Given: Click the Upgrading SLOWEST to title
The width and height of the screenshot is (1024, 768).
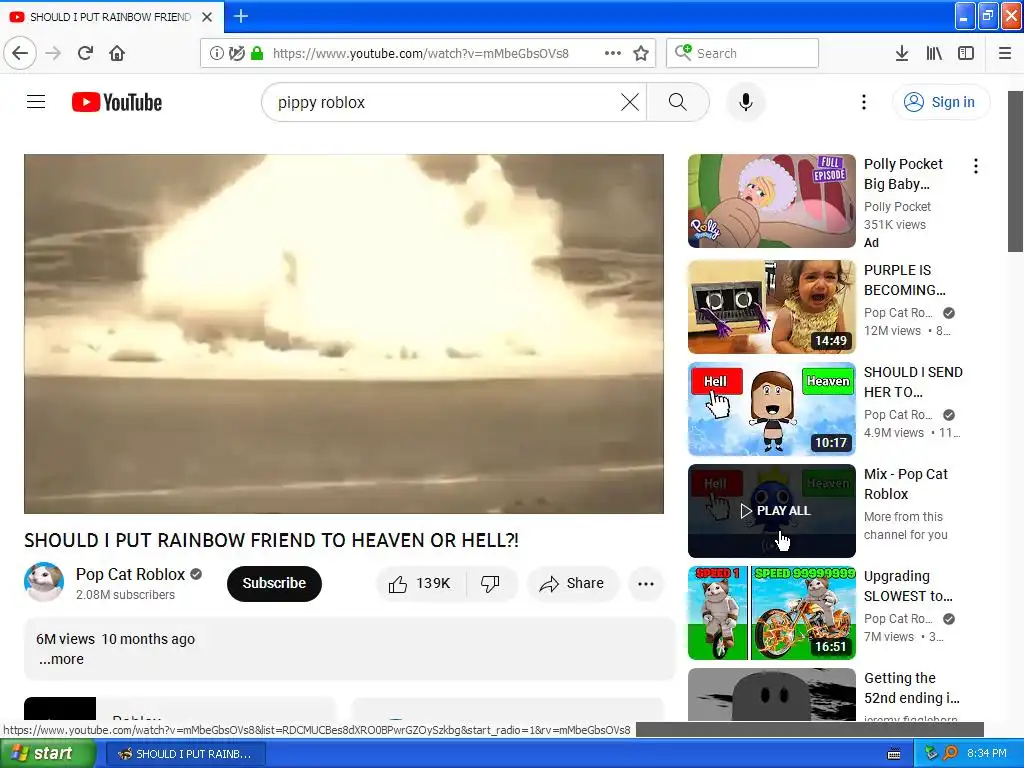Looking at the screenshot, I should [908, 586].
